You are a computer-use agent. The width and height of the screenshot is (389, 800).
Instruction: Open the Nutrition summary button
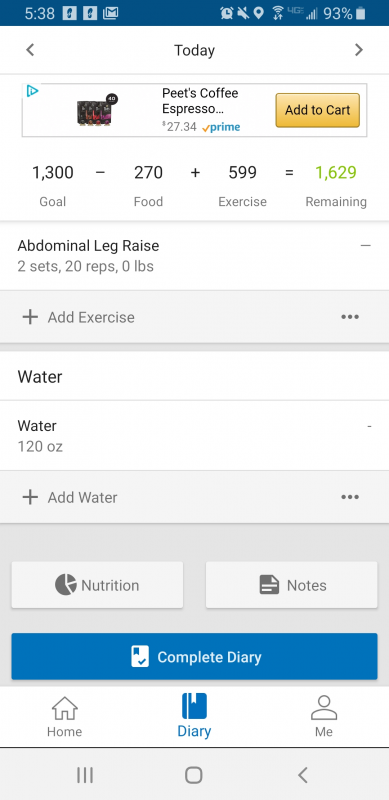pyautogui.click(x=97, y=585)
